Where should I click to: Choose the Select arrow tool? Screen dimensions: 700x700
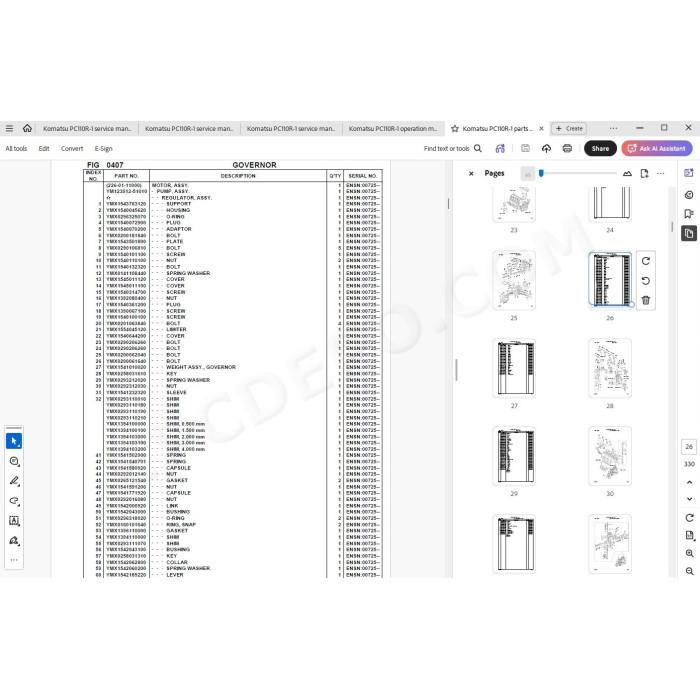pos(14,441)
